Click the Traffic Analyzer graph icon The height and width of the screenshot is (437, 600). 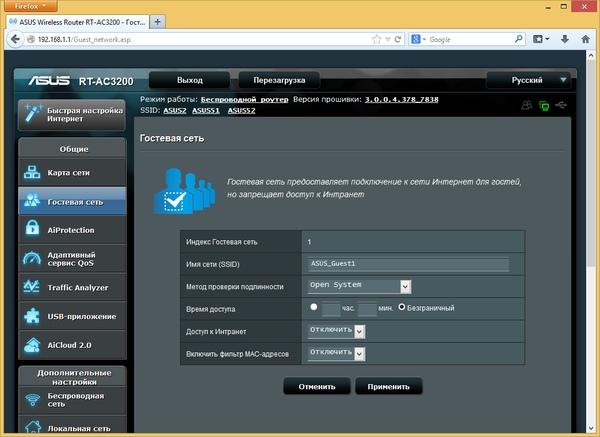click(31, 286)
